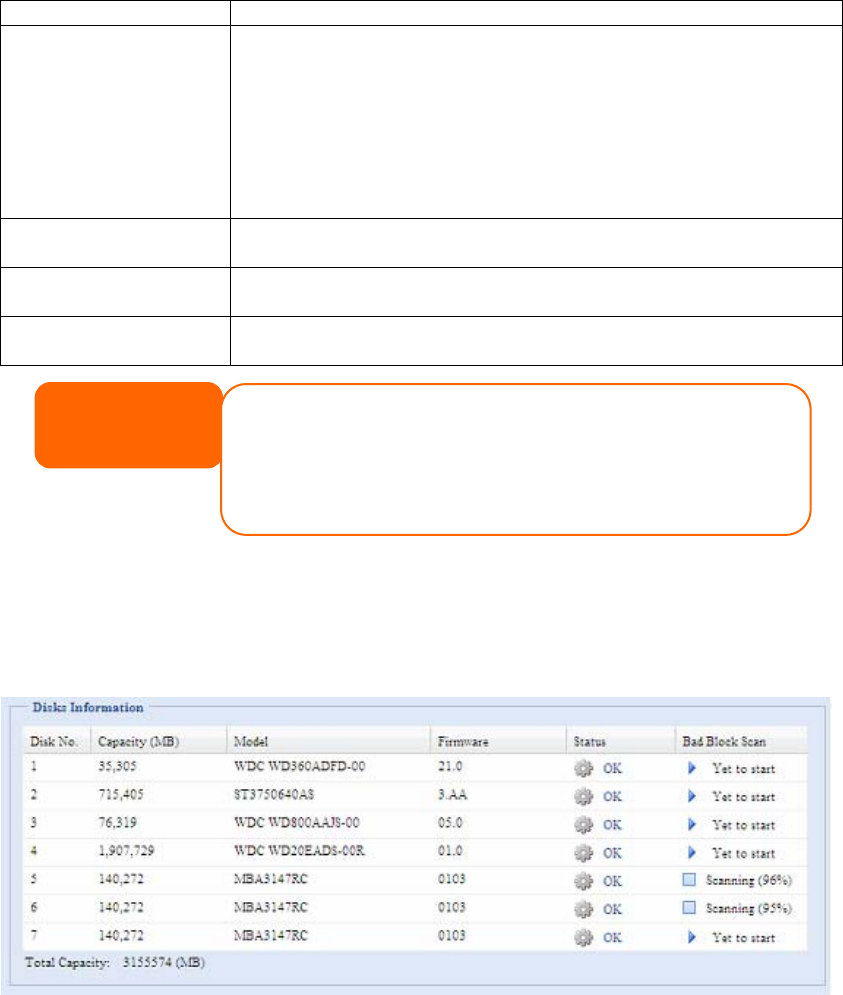Viewport: 843px width, 995px height.
Task: Select capacity 715,405 cell
Action: pyautogui.click(x=121, y=794)
